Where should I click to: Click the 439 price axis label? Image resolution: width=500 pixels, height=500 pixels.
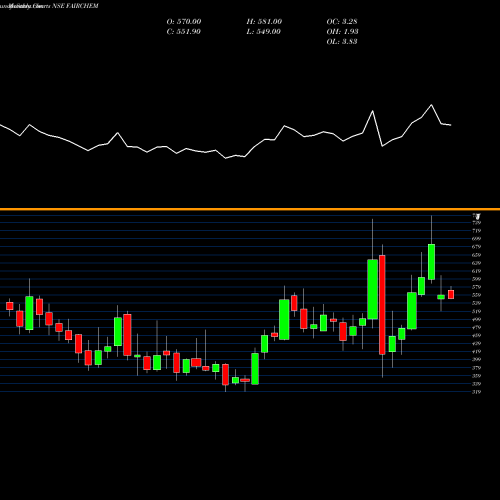click(477, 343)
